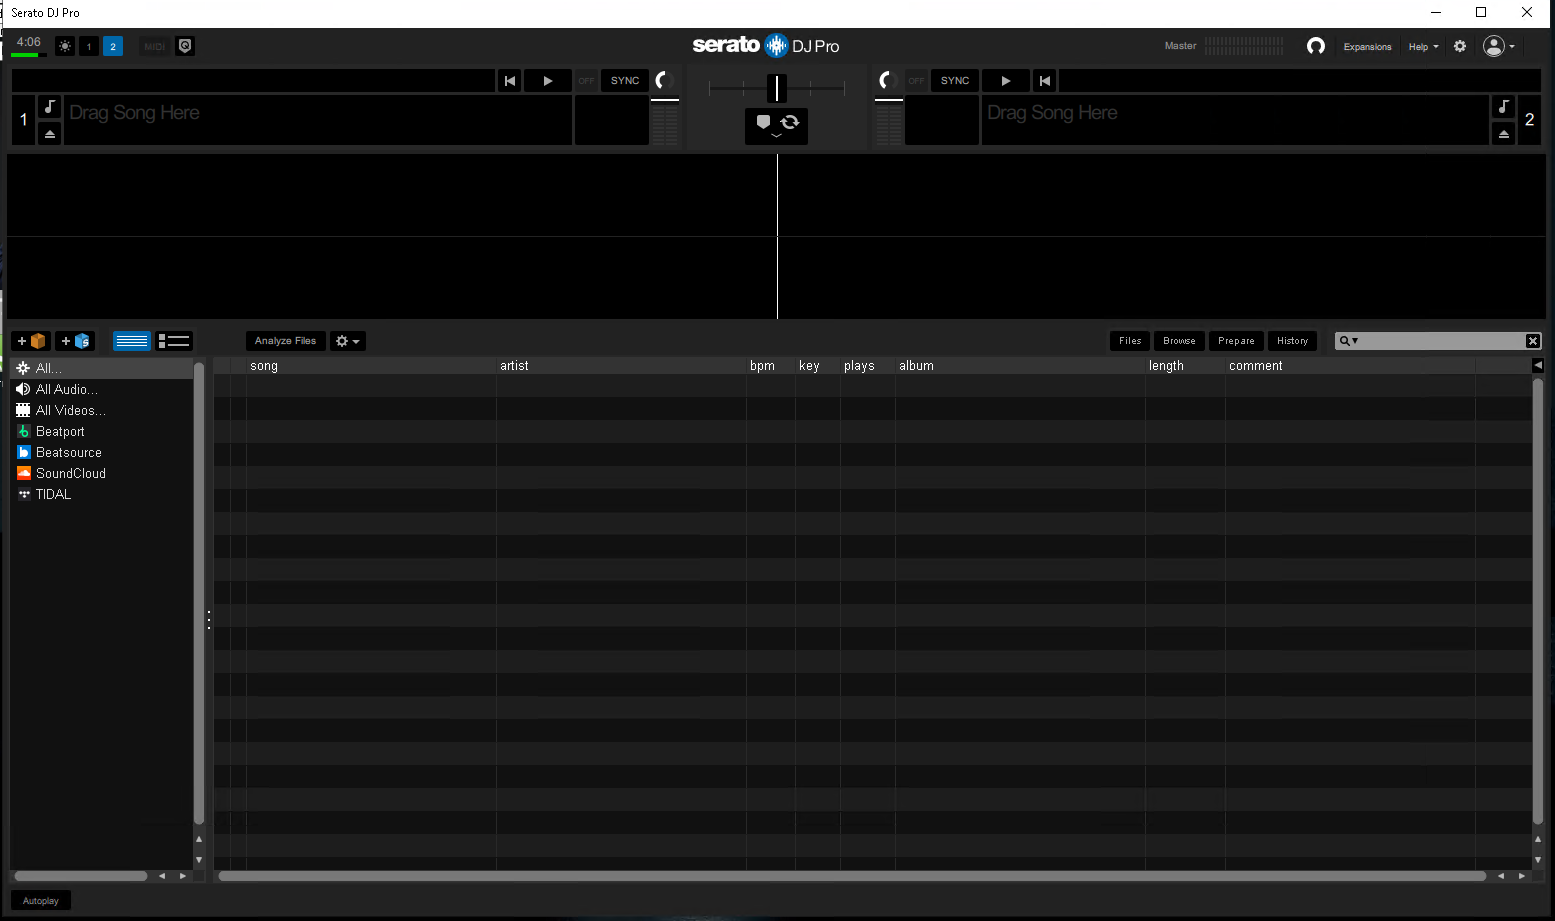This screenshot has height=921, width=1555.
Task: Eject the track from deck 1
Action: tap(50, 134)
